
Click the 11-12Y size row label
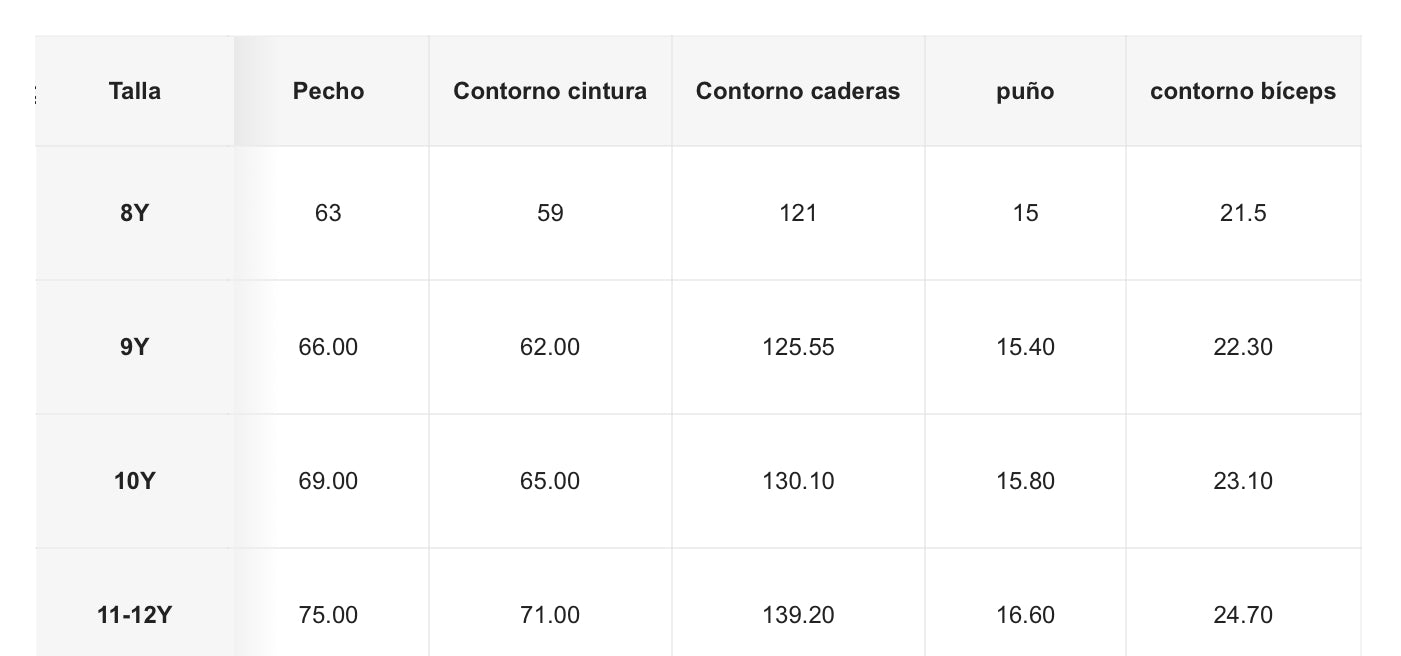click(134, 614)
